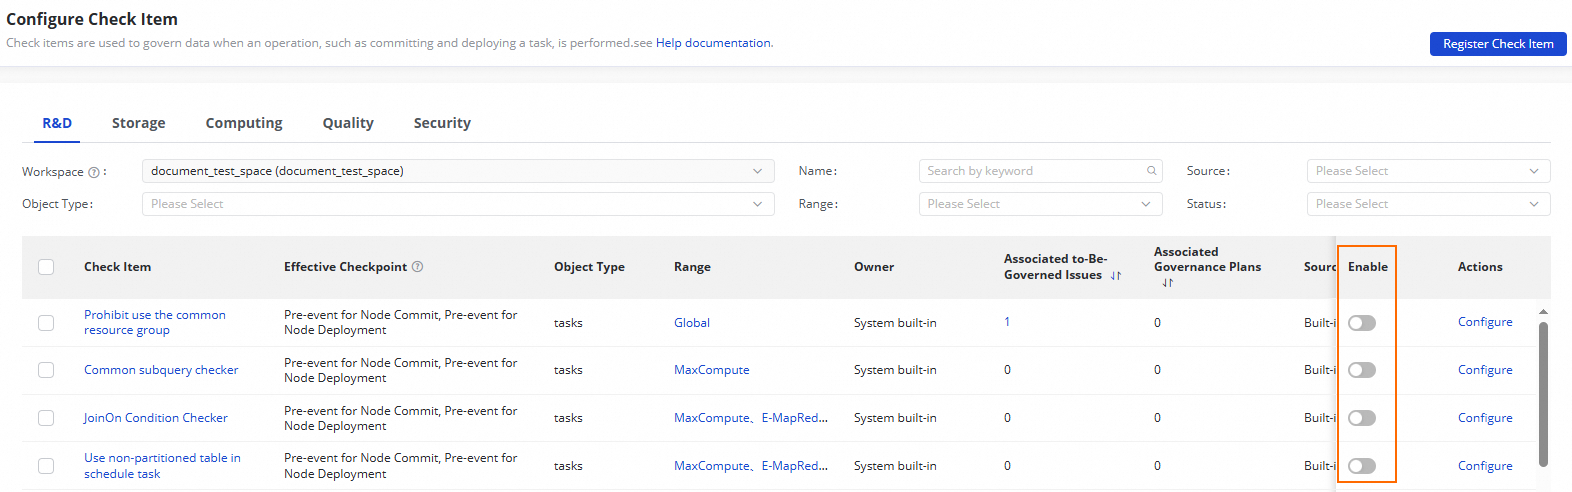Switch to the Storage tab
The height and width of the screenshot is (492, 1572).
point(139,123)
